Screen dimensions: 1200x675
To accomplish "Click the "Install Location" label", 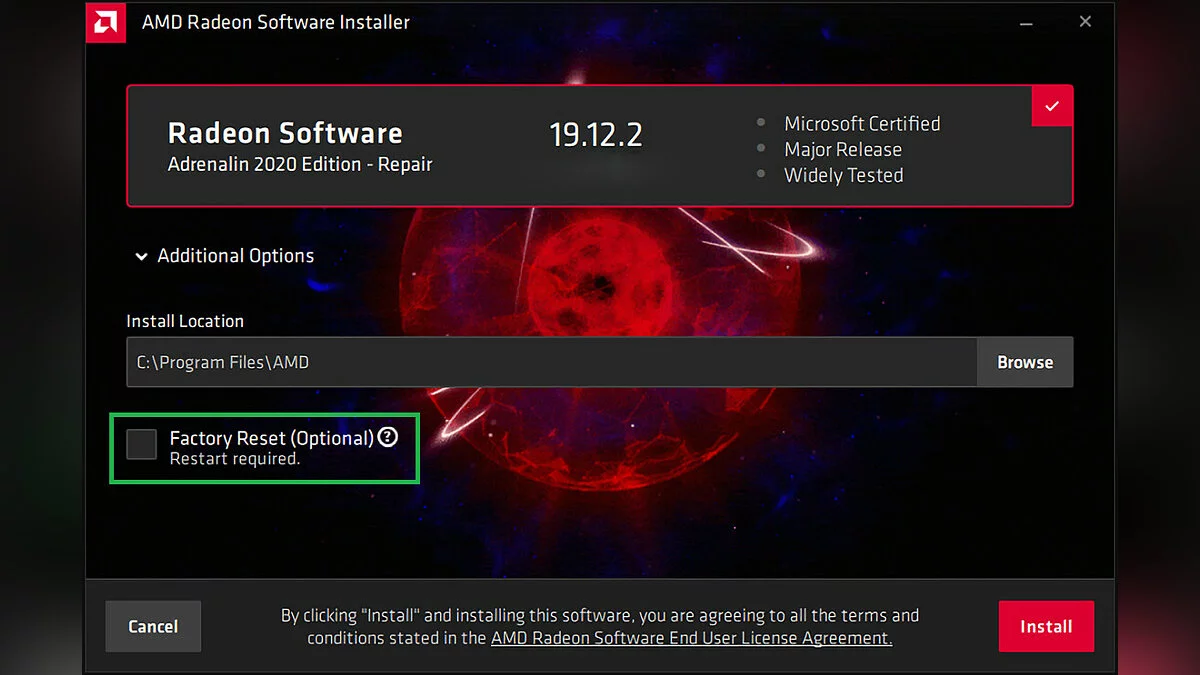I will click(185, 321).
